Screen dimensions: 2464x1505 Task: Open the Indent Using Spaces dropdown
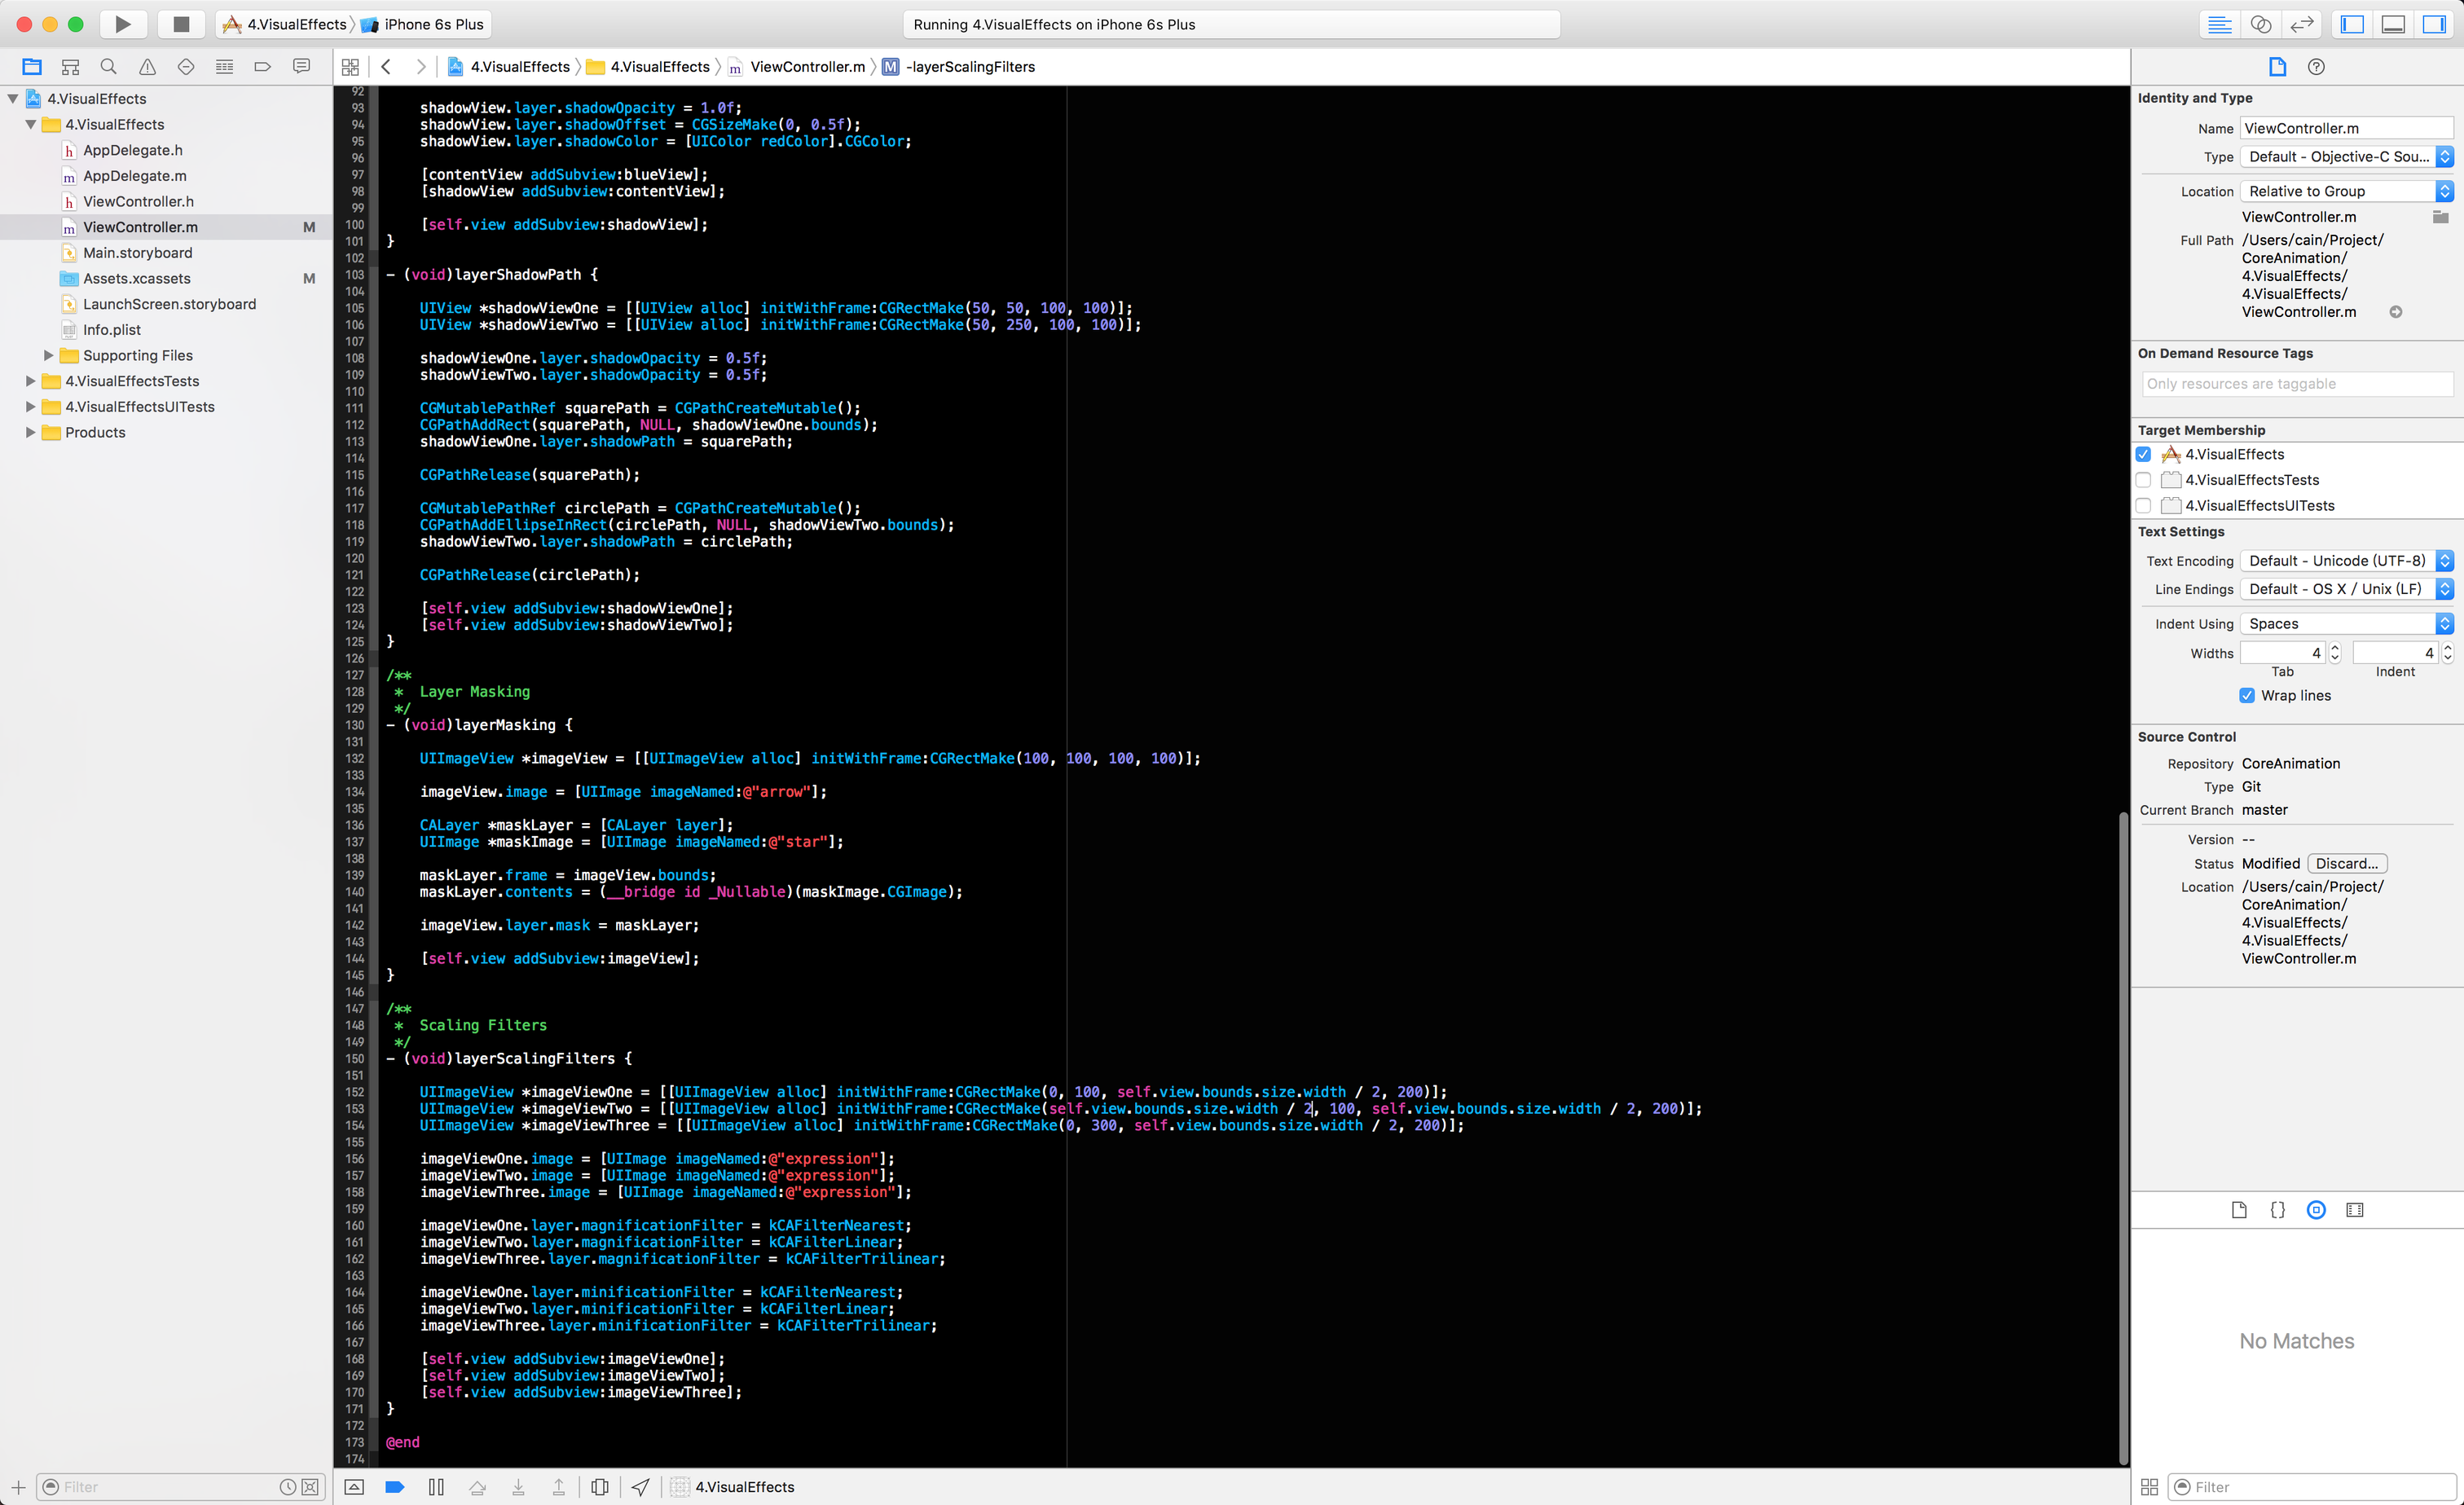pos(2346,624)
